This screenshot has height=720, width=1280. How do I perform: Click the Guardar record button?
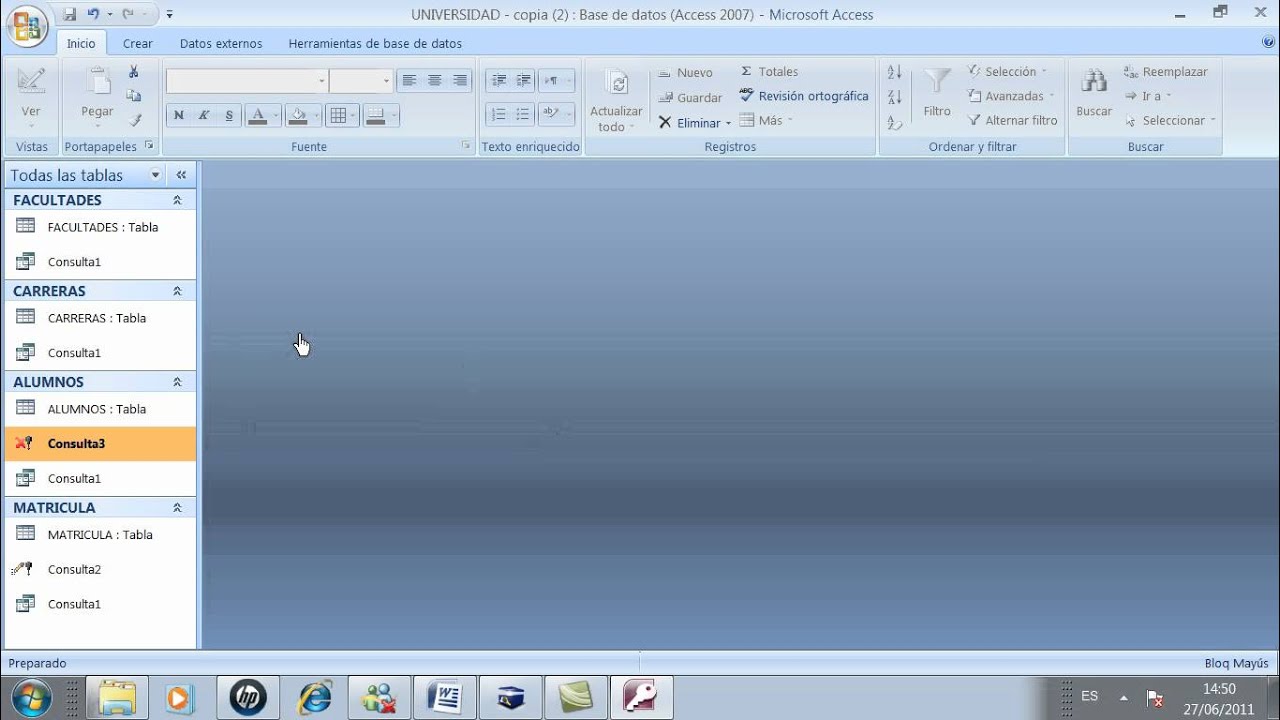pyautogui.click(x=690, y=97)
